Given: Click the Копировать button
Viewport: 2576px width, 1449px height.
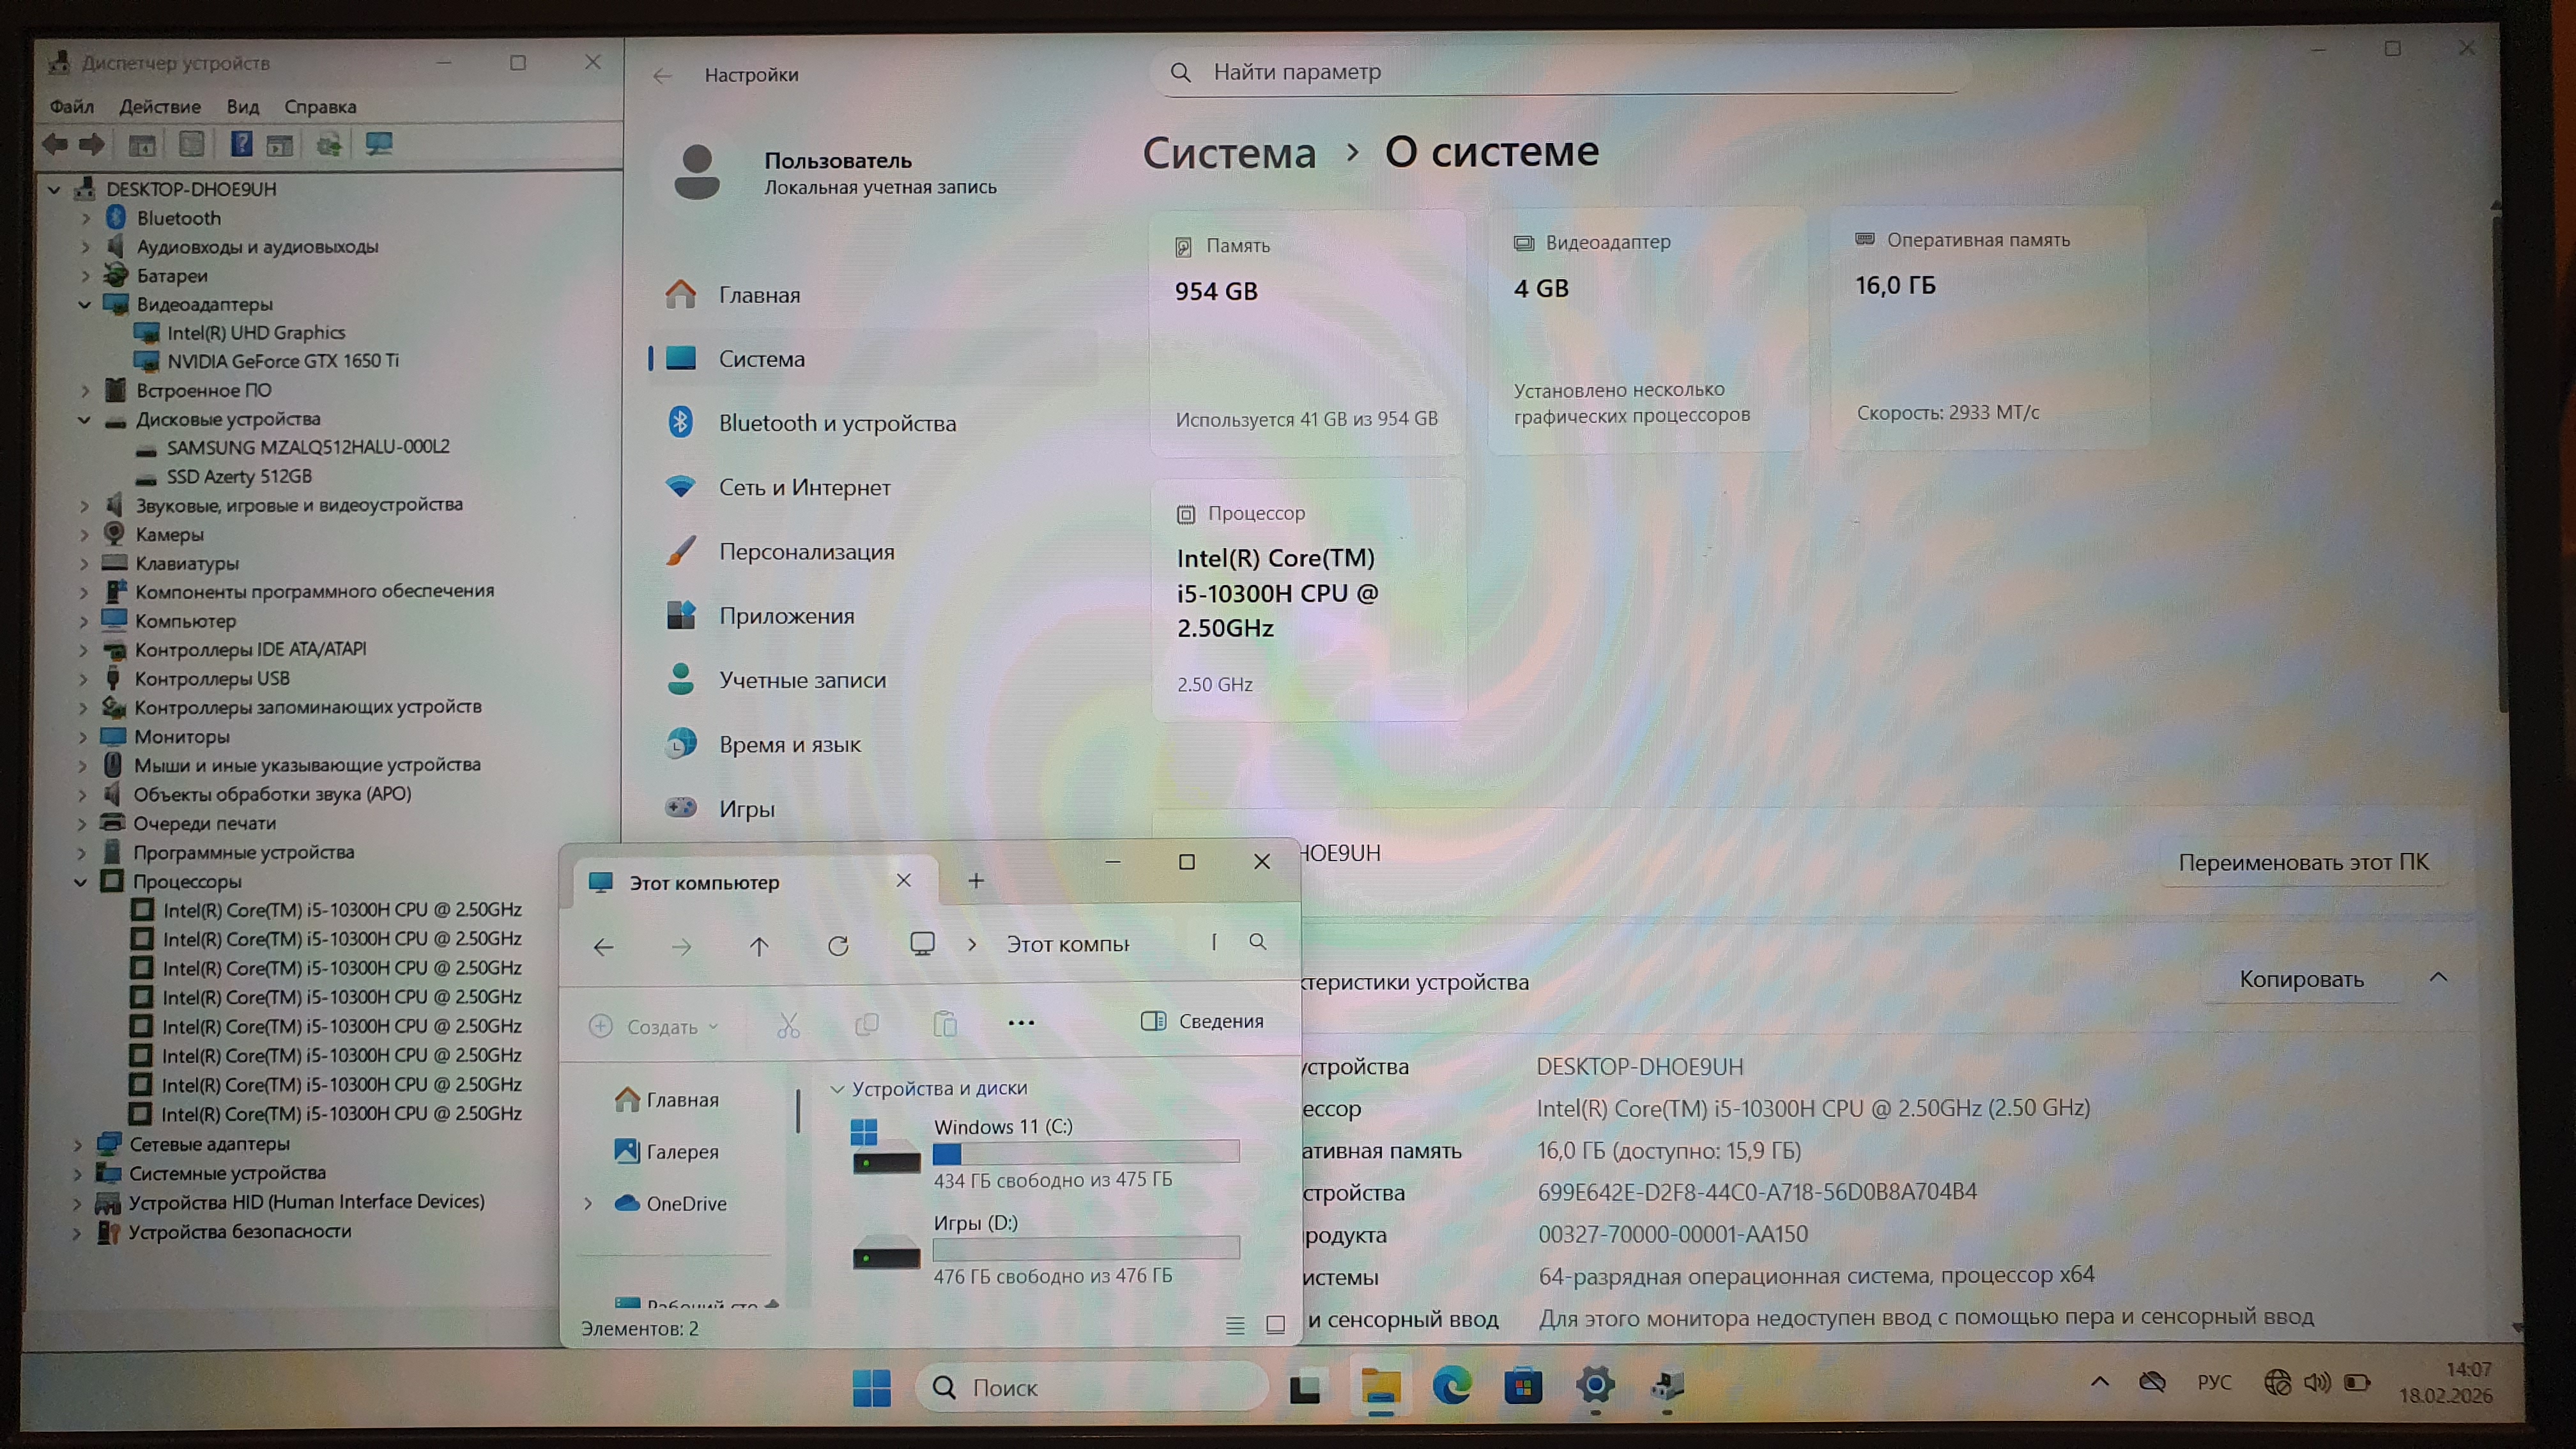Looking at the screenshot, I should point(2301,979).
